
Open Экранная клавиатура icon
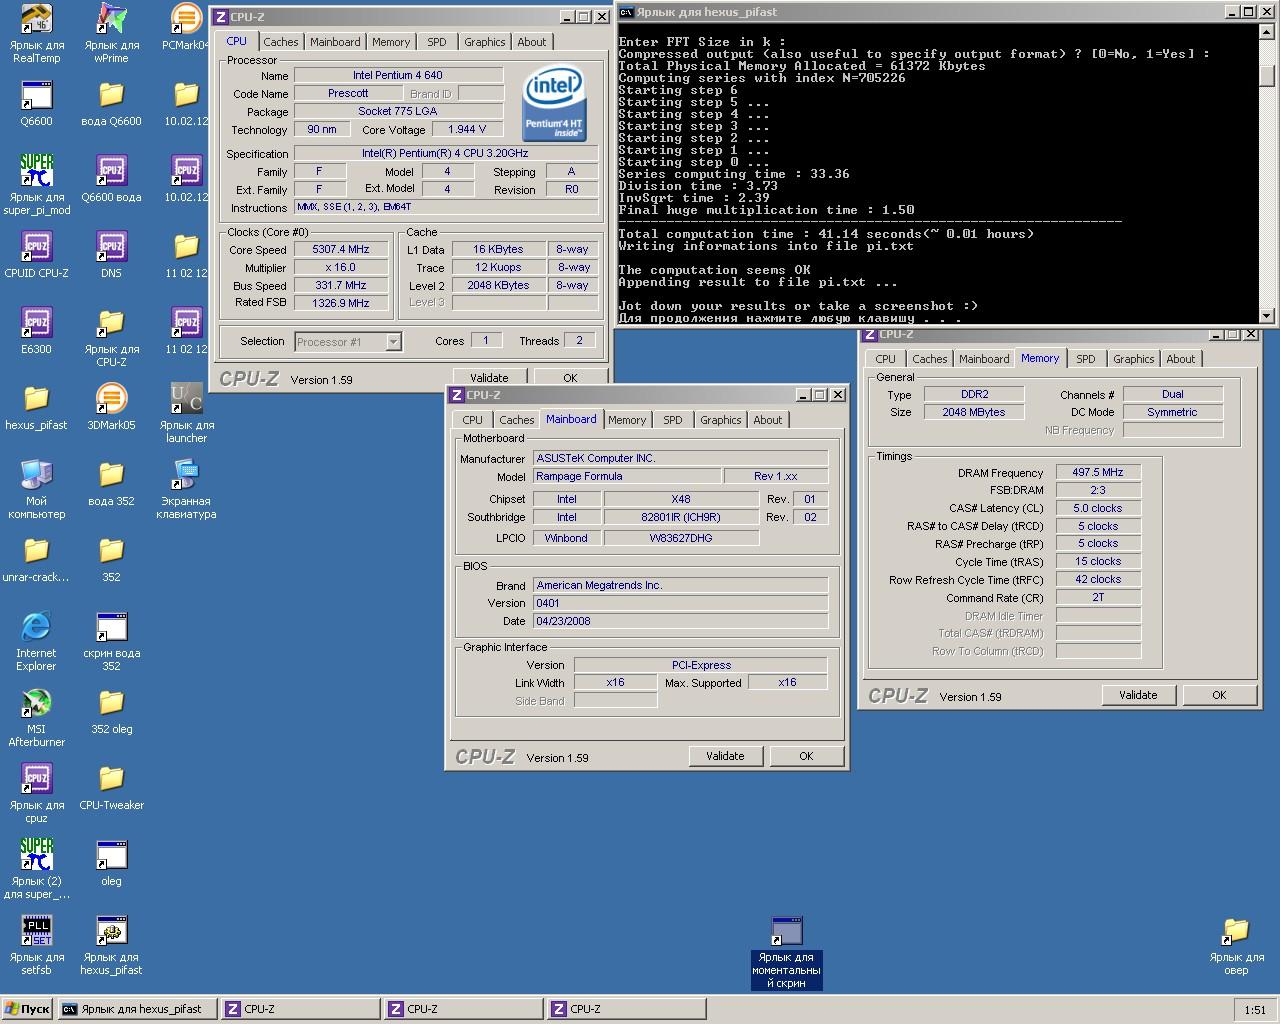click(186, 475)
